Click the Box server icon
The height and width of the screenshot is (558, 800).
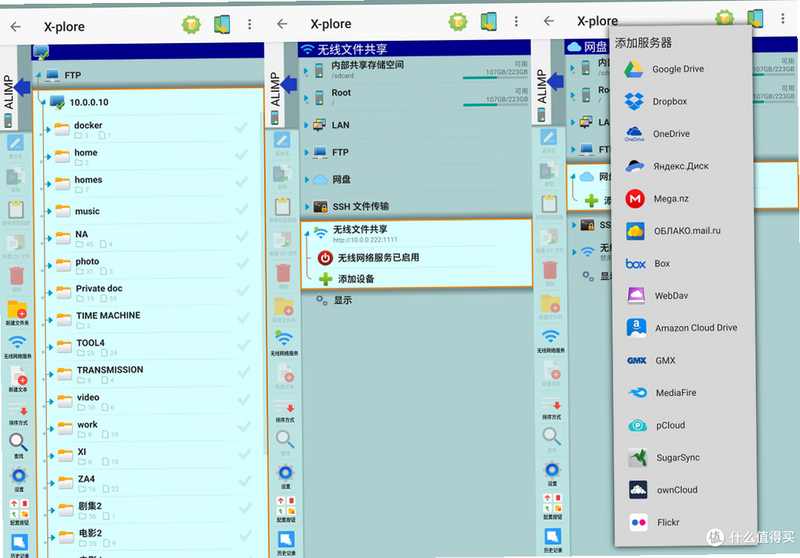click(x=636, y=264)
